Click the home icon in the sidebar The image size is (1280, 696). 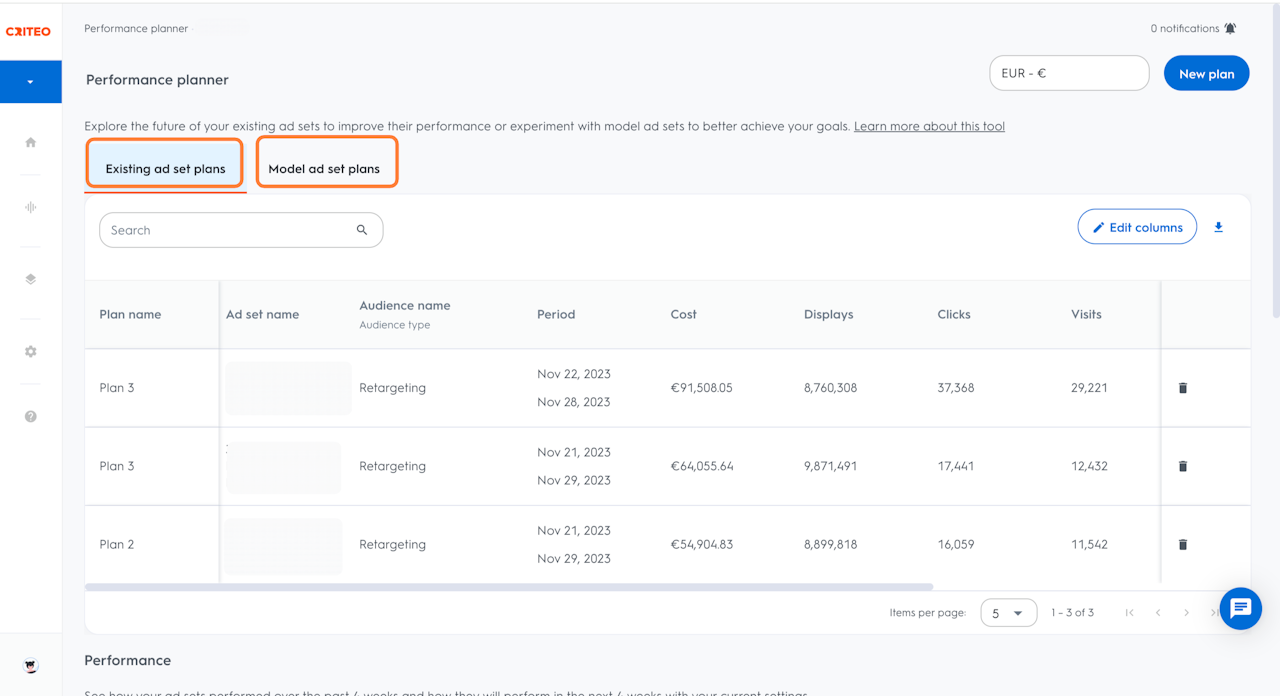point(31,143)
